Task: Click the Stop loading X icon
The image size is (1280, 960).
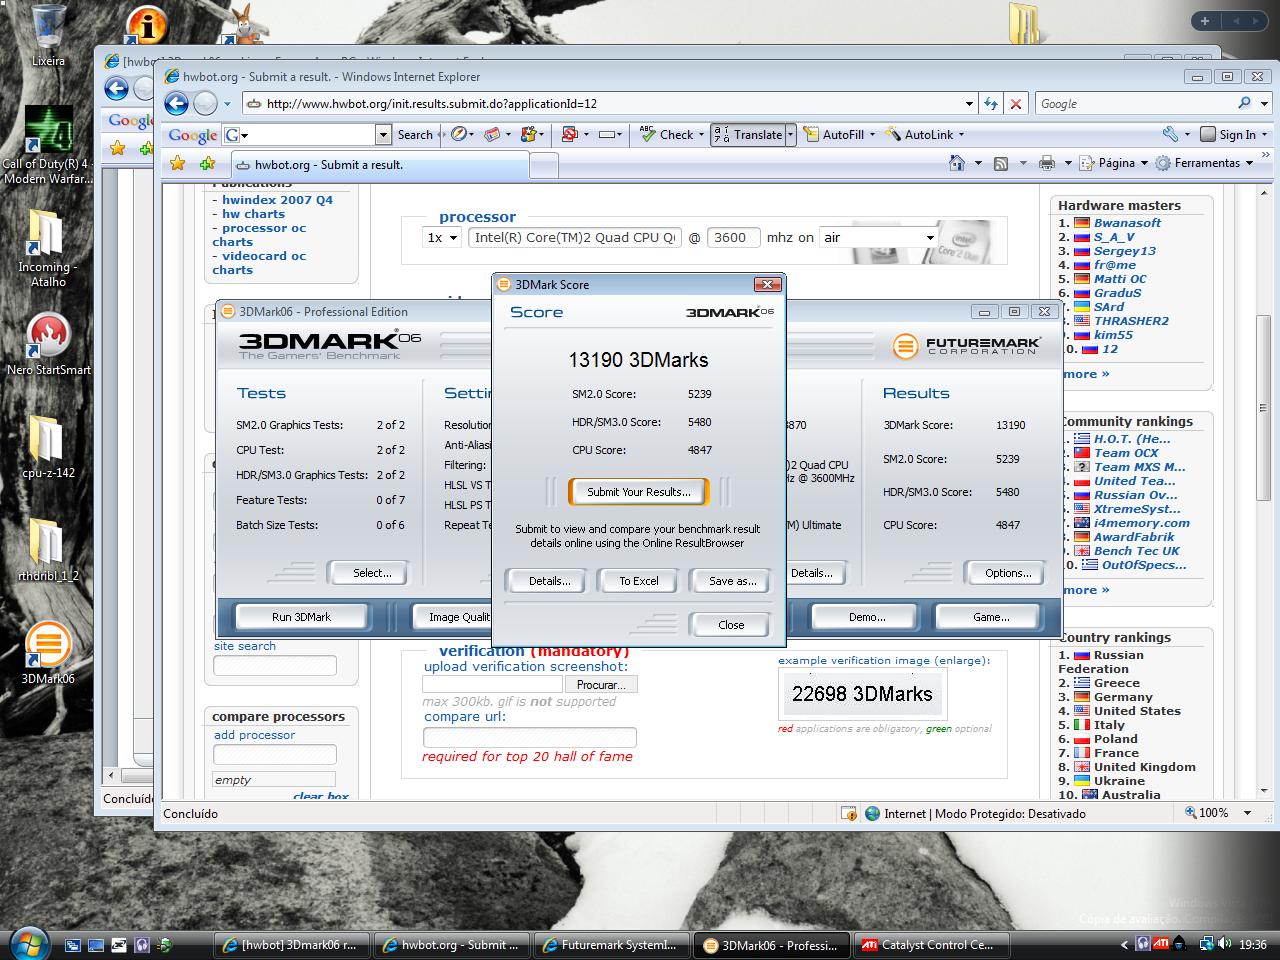Action: tap(1016, 103)
